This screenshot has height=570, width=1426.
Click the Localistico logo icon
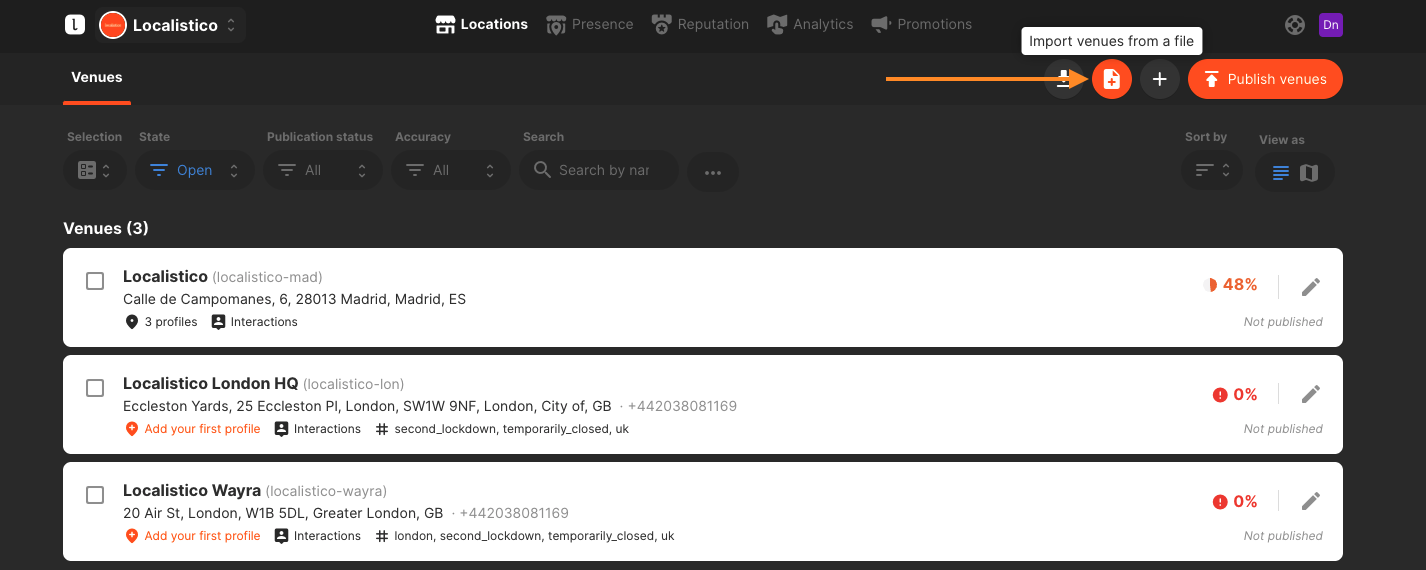pos(75,25)
